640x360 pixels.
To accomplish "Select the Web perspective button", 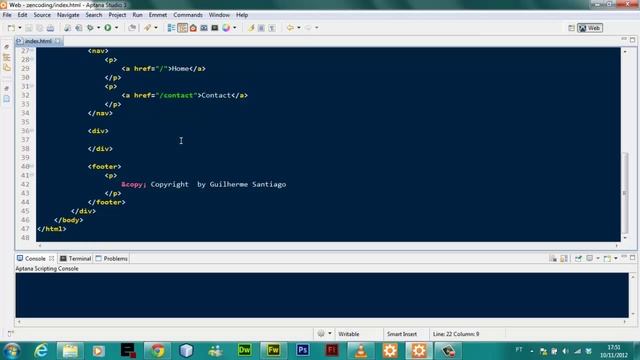I will coord(590,28).
